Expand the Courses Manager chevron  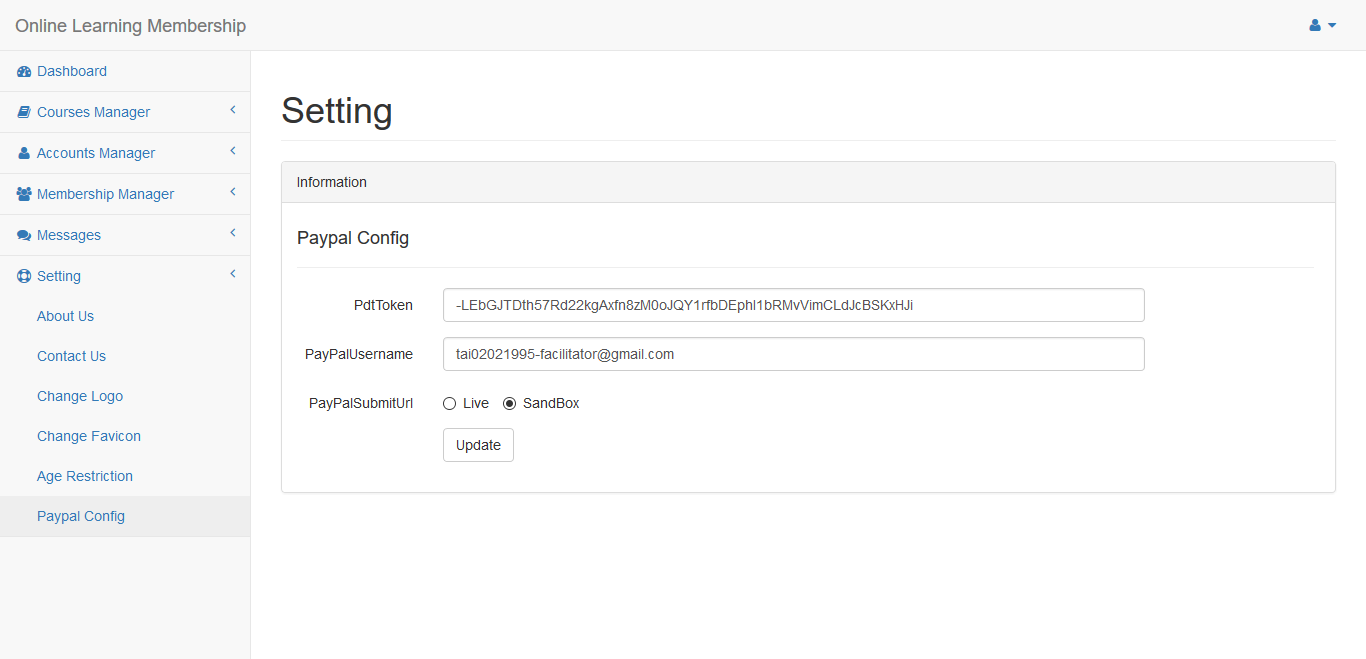click(x=233, y=110)
